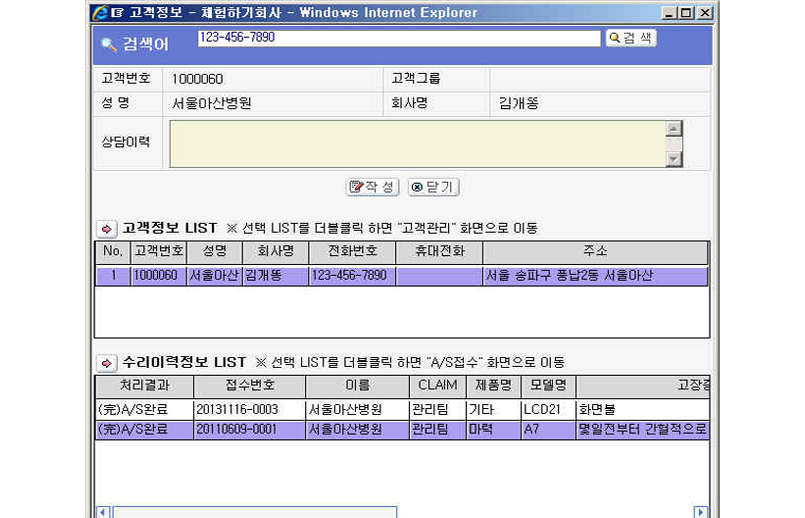Select repair record 20131116-0003 row

(x=400, y=409)
